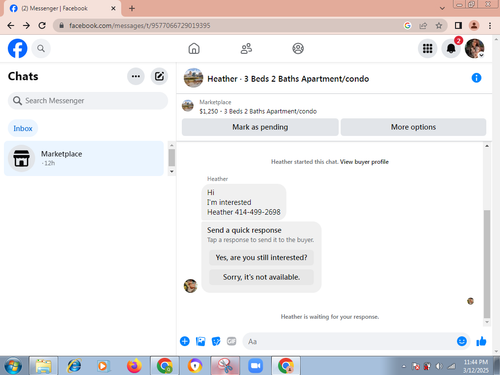Go to the Home icon
The image size is (500, 375).
194,49
